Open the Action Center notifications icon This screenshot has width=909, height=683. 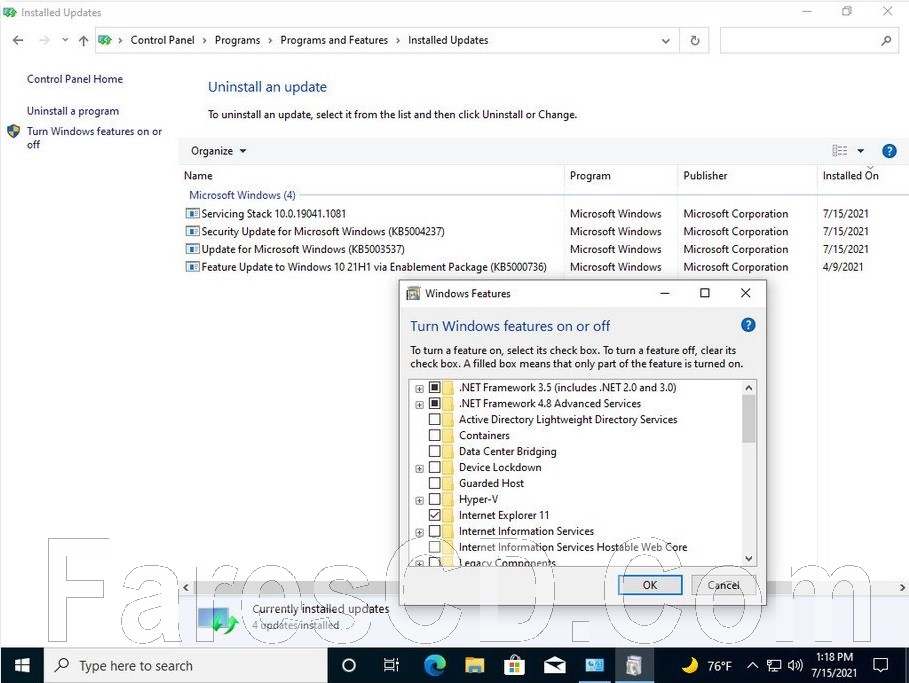point(881,665)
